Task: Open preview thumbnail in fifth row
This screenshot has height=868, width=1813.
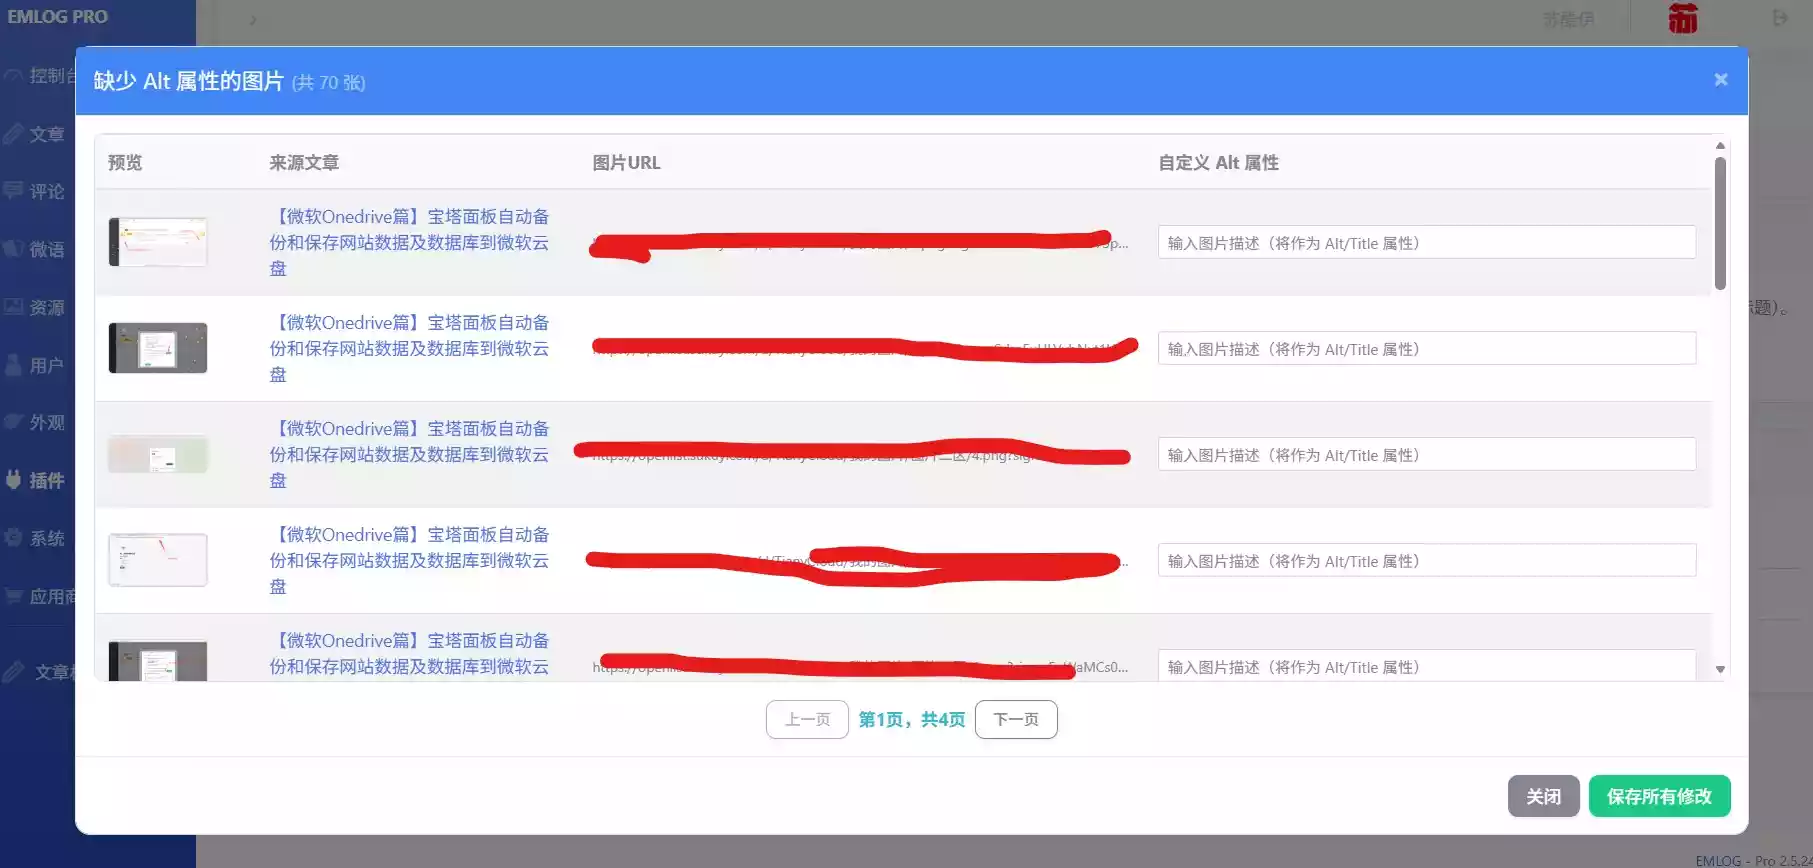Action: 158,661
